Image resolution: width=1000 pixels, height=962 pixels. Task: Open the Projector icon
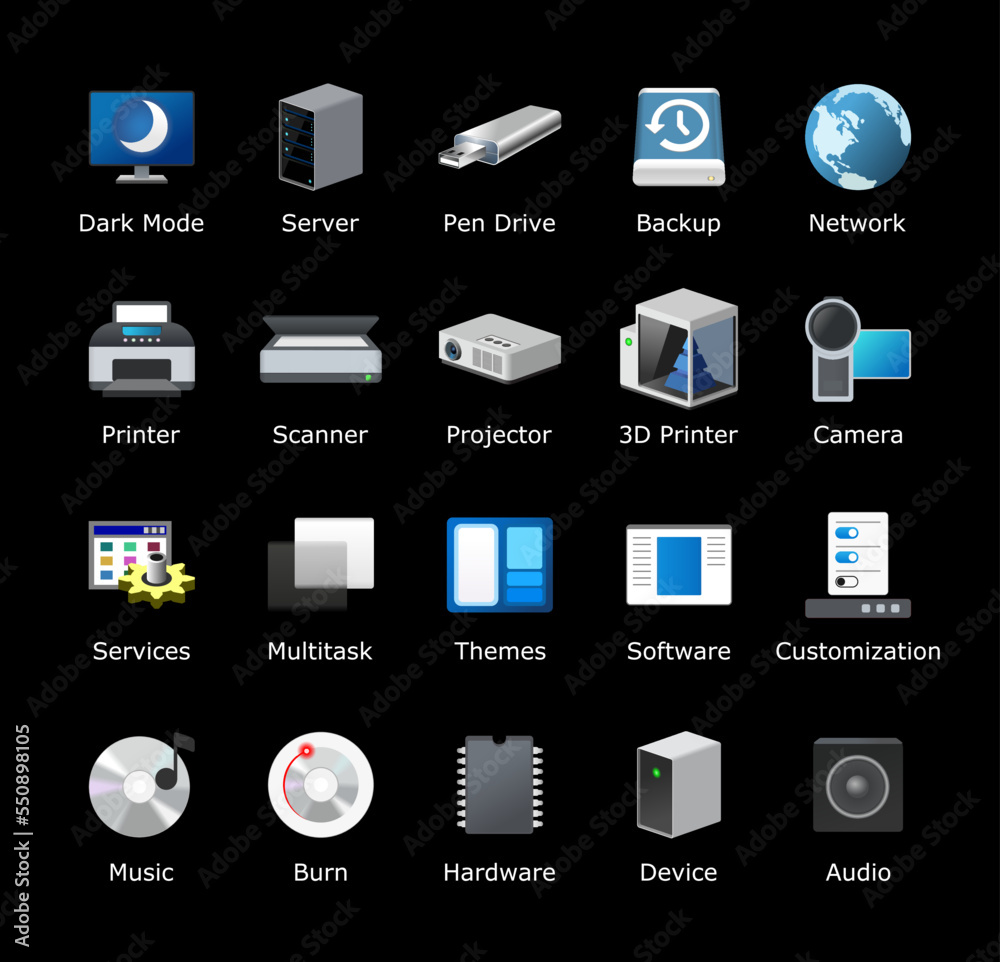click(499, 348)
